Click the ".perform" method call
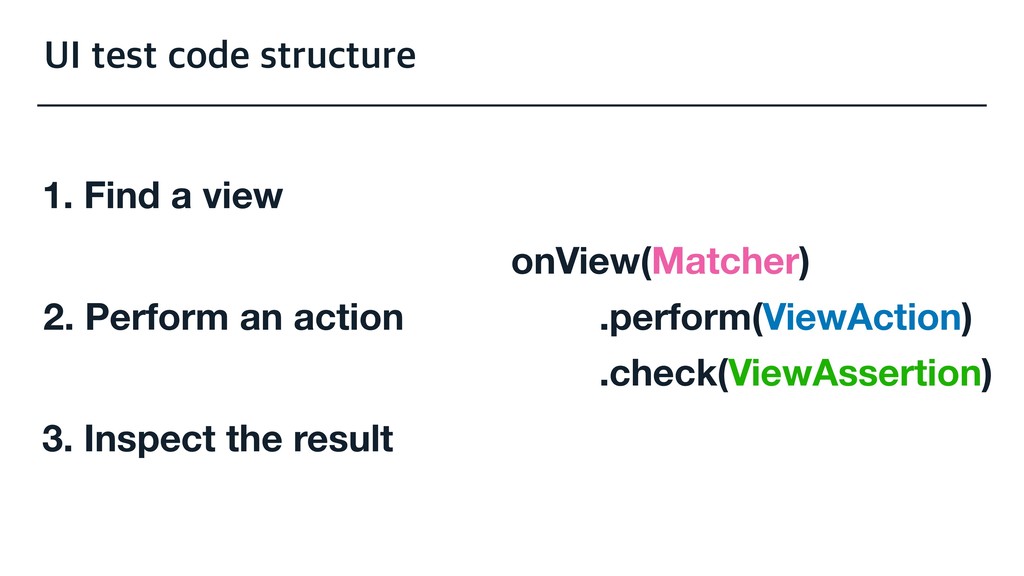This screenshot has height=576, width=1024. pos(673,318)
